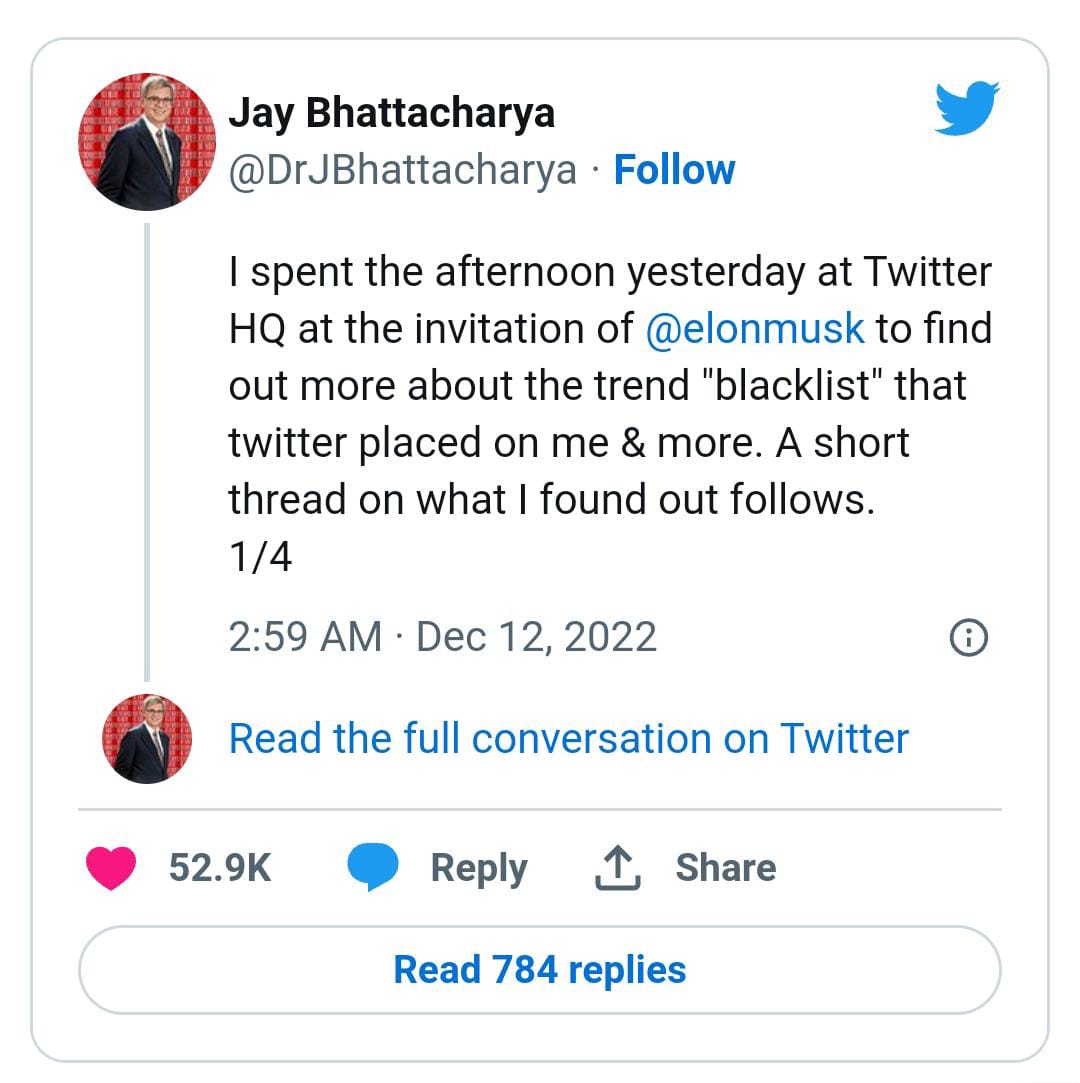Click the tweet text mentioning trend "blacklist"

(598, 385)
